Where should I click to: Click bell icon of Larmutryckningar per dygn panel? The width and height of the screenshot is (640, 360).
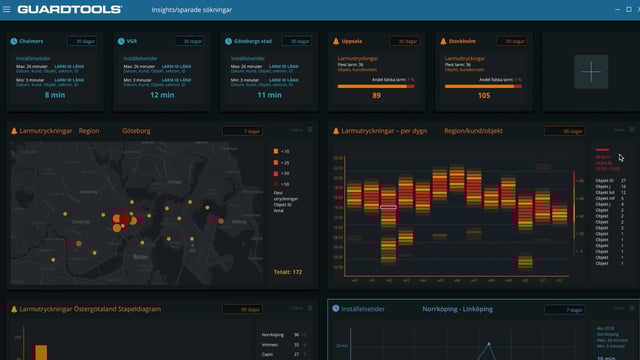(336, 131)
